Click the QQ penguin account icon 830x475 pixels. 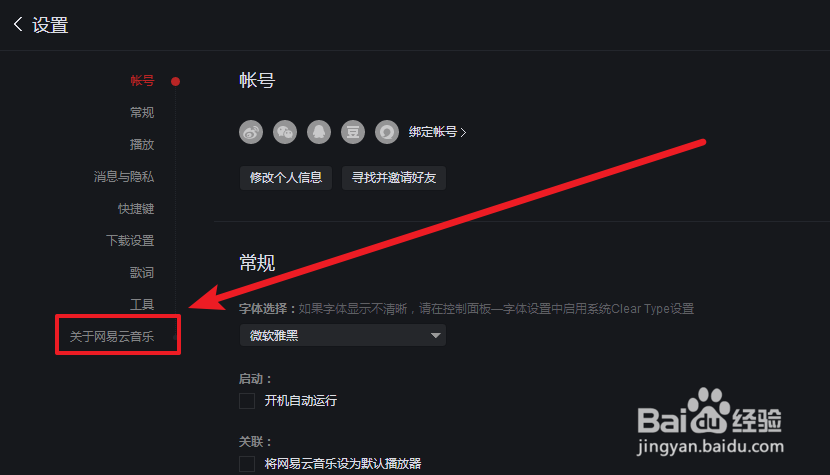319,132
